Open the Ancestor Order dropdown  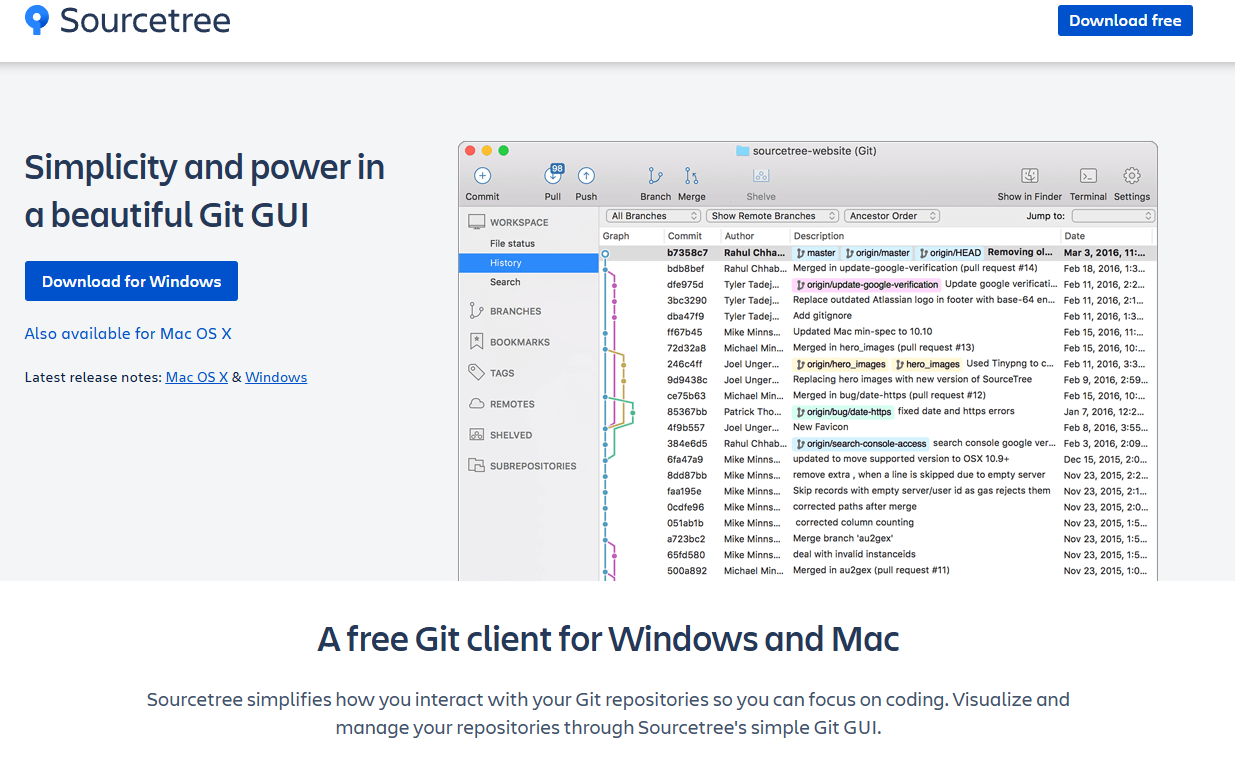click(892, 216)
